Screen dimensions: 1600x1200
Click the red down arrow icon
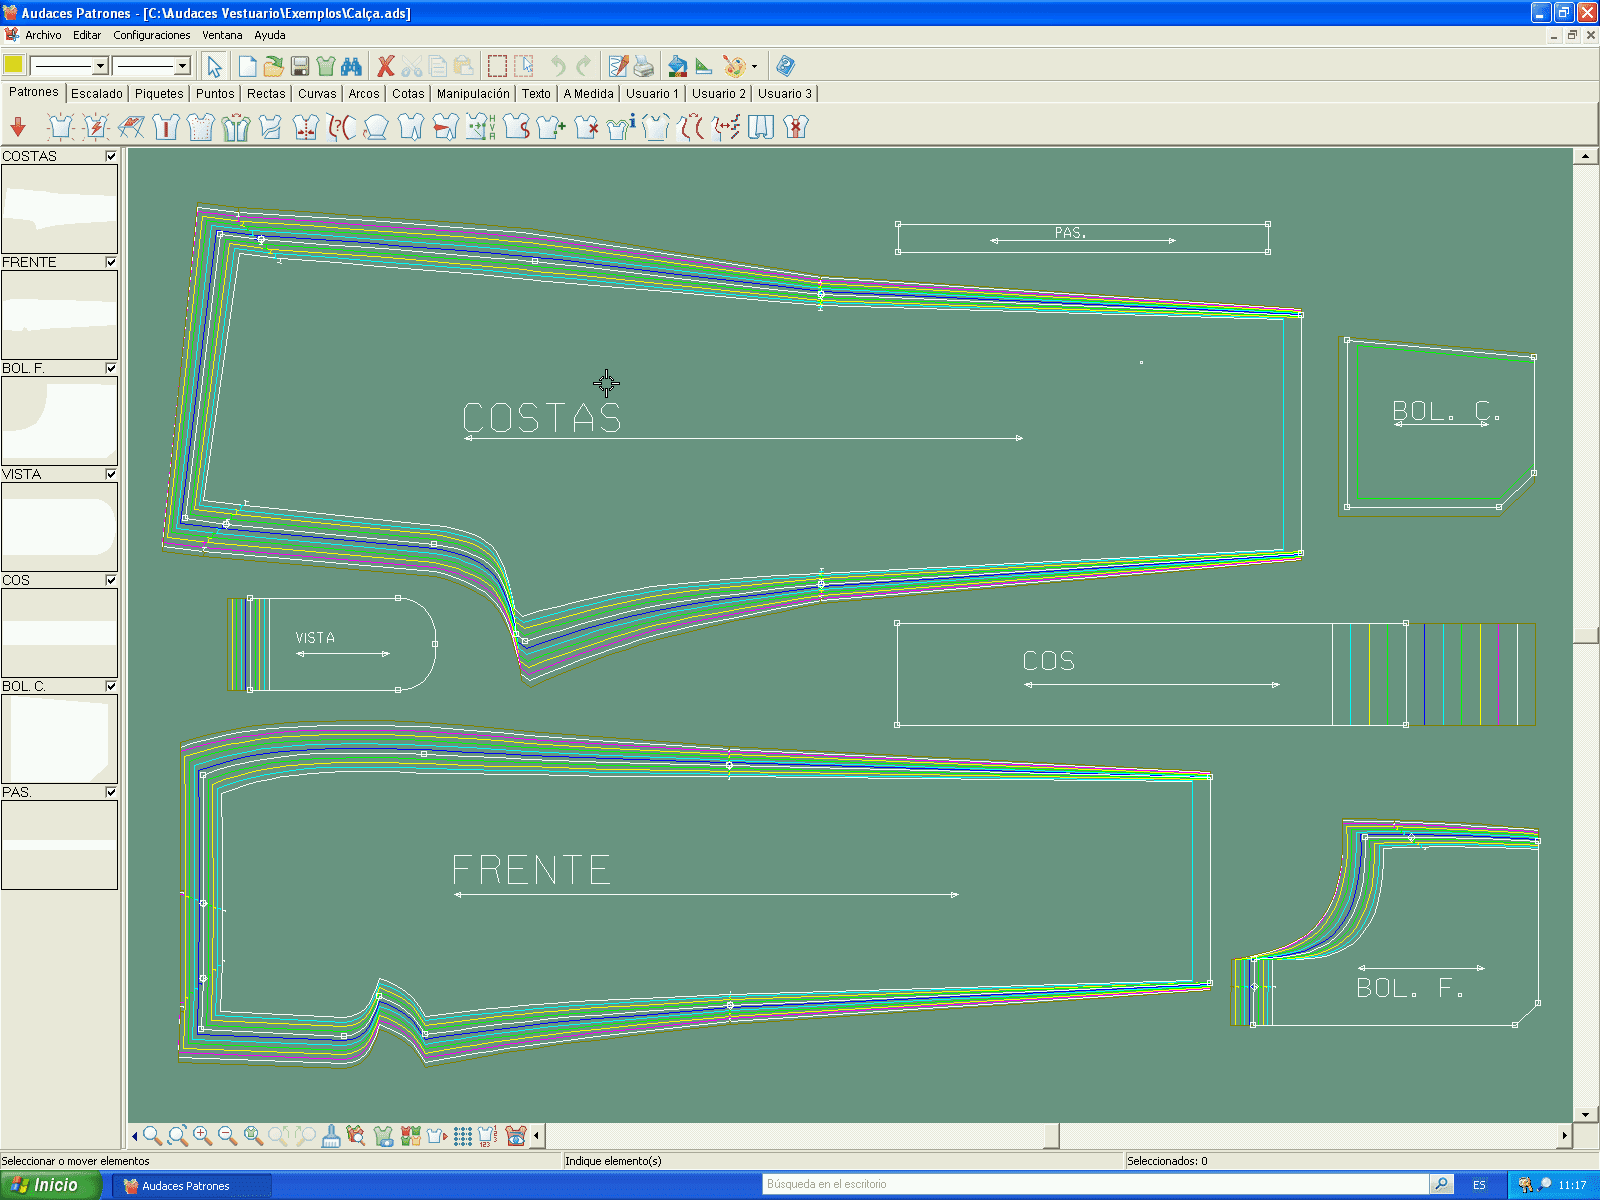[x=18, y=127]
